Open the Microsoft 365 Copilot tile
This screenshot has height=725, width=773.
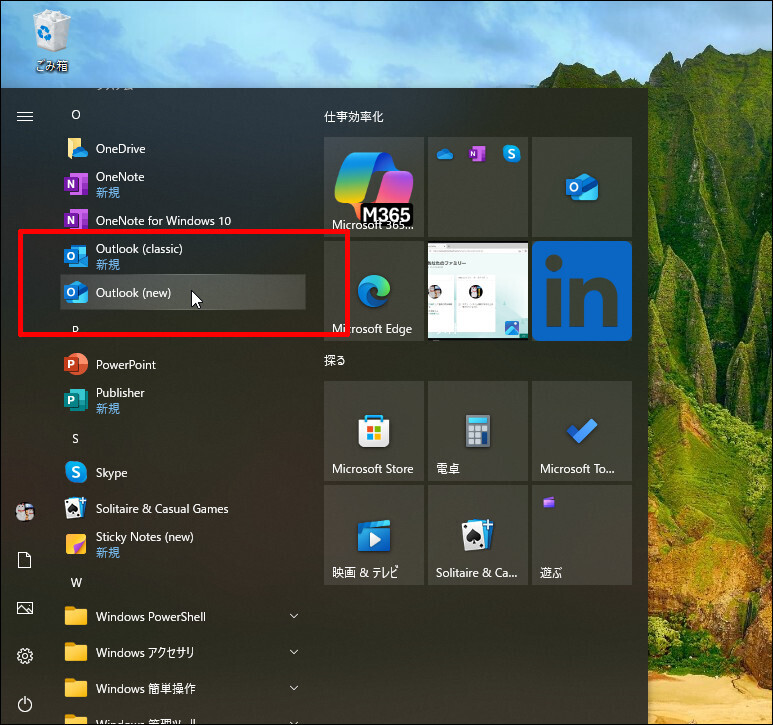click(x=374, y=187)
